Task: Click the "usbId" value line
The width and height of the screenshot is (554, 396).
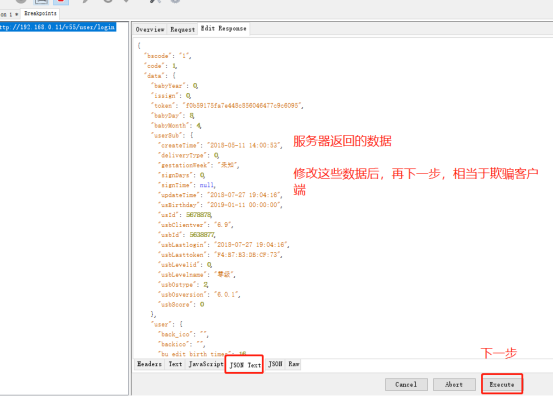Action: (187, 235)
